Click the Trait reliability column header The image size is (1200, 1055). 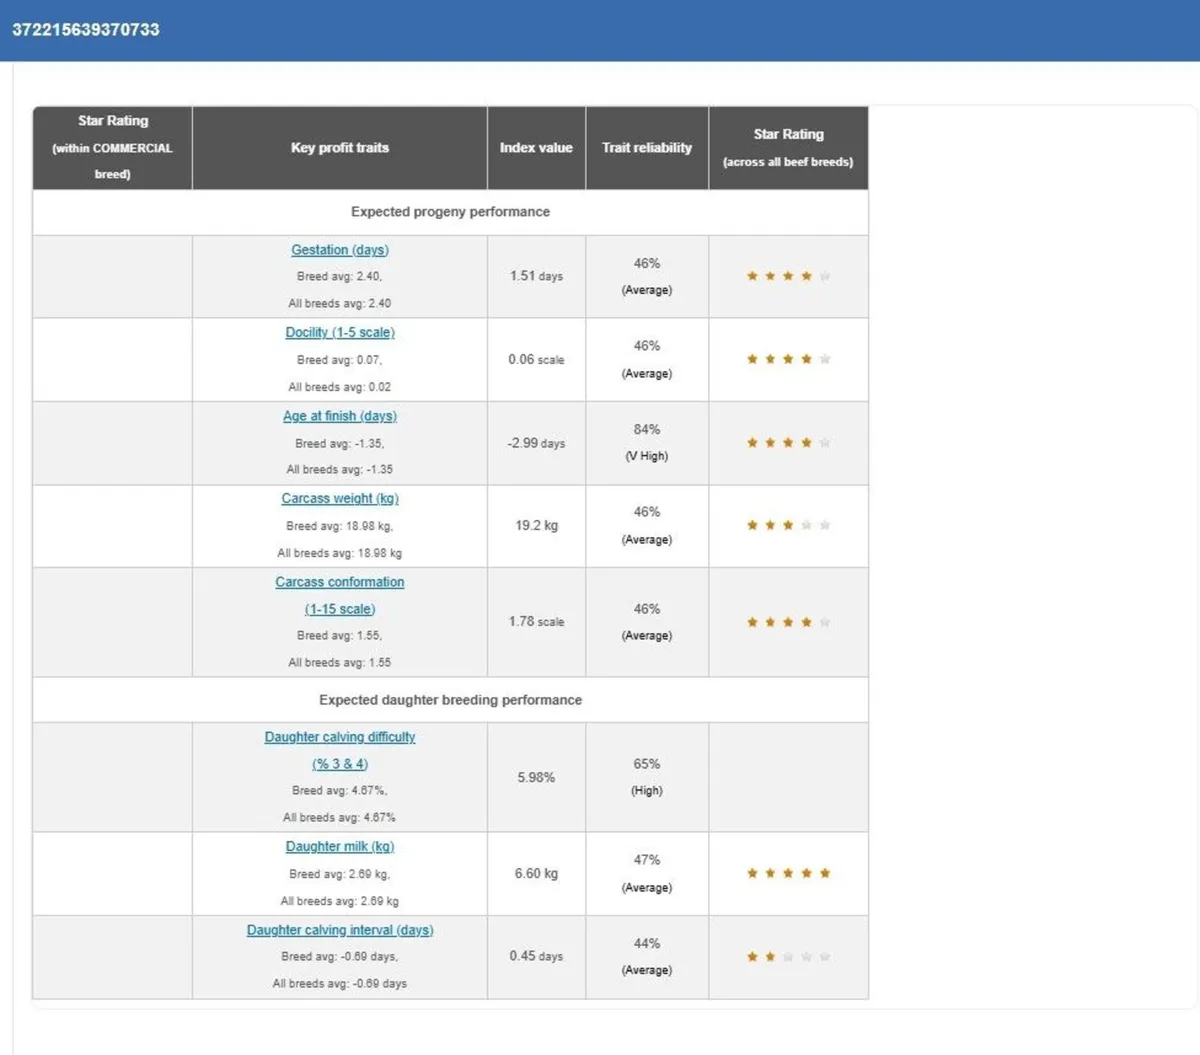pyautogui.click(x=647, y=148)
